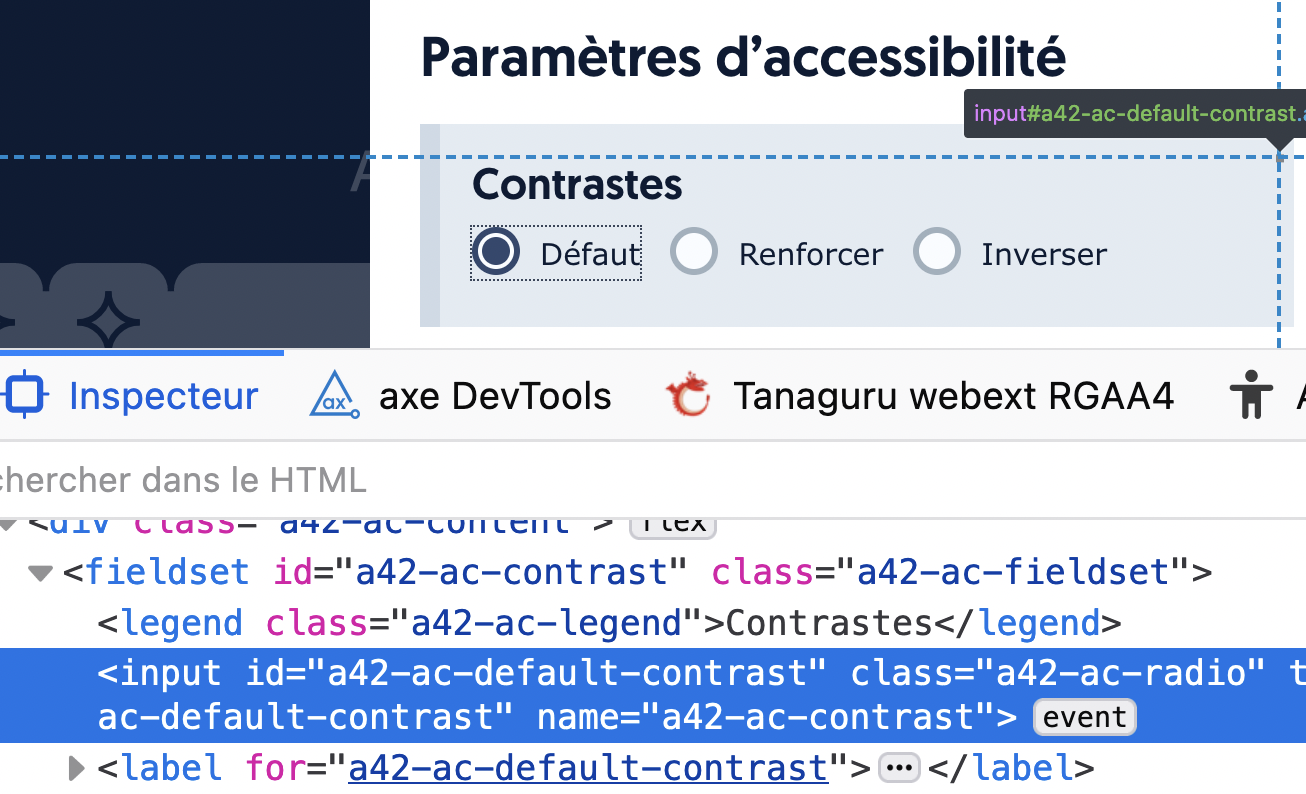This screenshot has height=794, width=1306.
Task: Click the axe DevTools triangle icon
Action: tap(334, 396)
